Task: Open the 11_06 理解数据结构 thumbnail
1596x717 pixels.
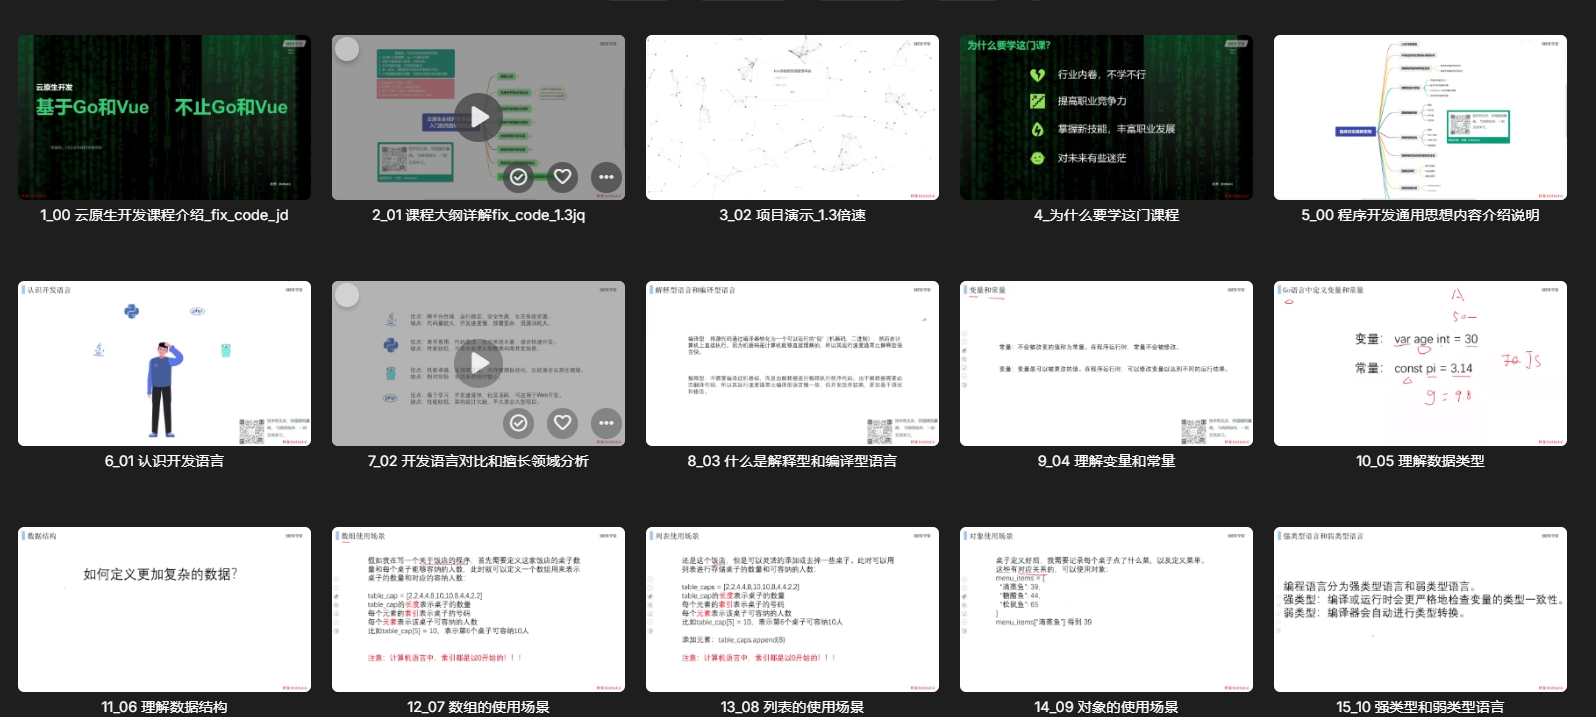Action: point(164,610)
